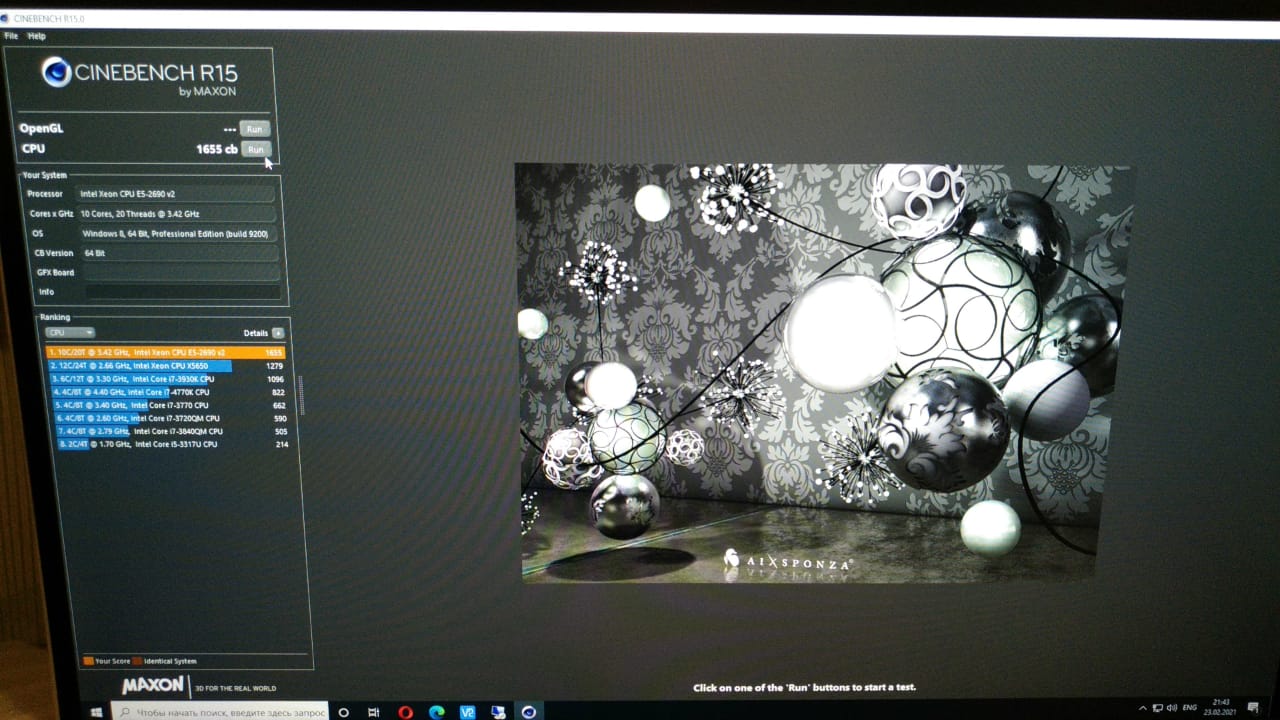Click the Cinebench R15 logo

tap(139, 76)
